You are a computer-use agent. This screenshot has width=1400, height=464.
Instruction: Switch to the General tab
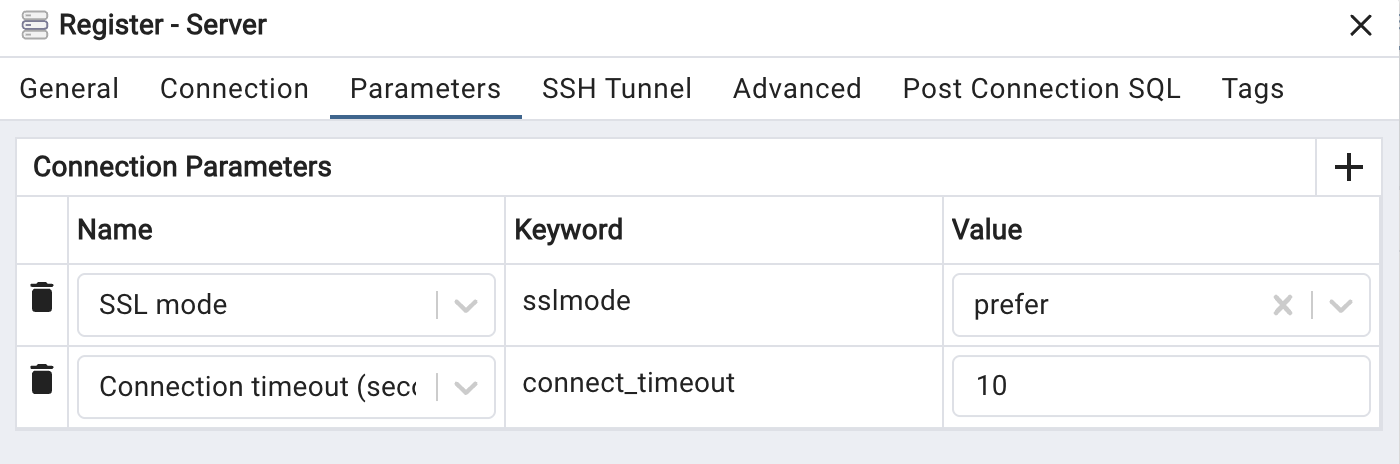pyautogui.click(x=69, y=89)
